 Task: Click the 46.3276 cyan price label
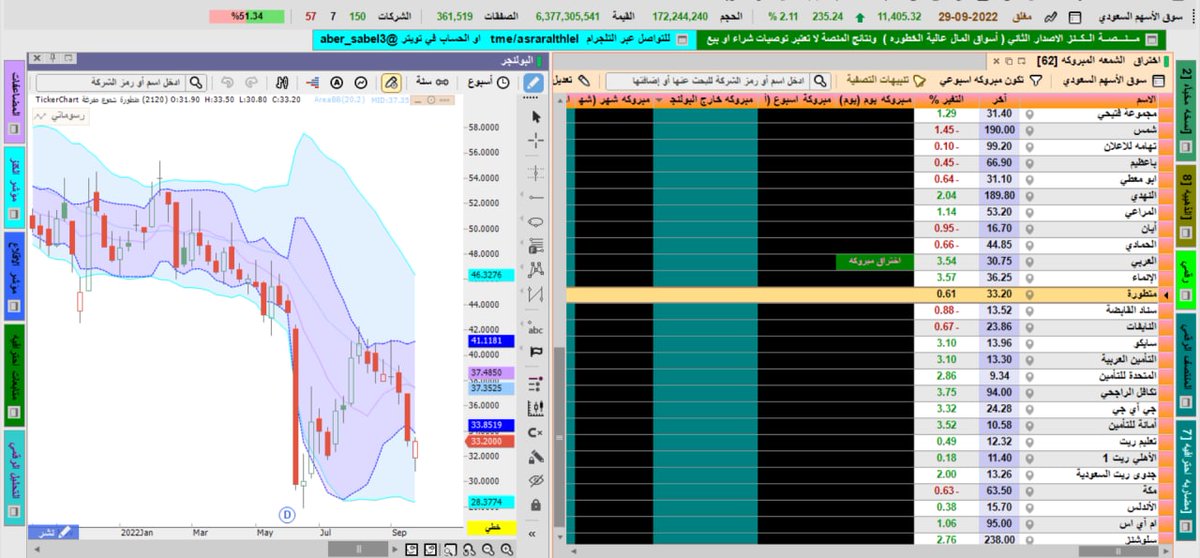(x=490, y=273)
